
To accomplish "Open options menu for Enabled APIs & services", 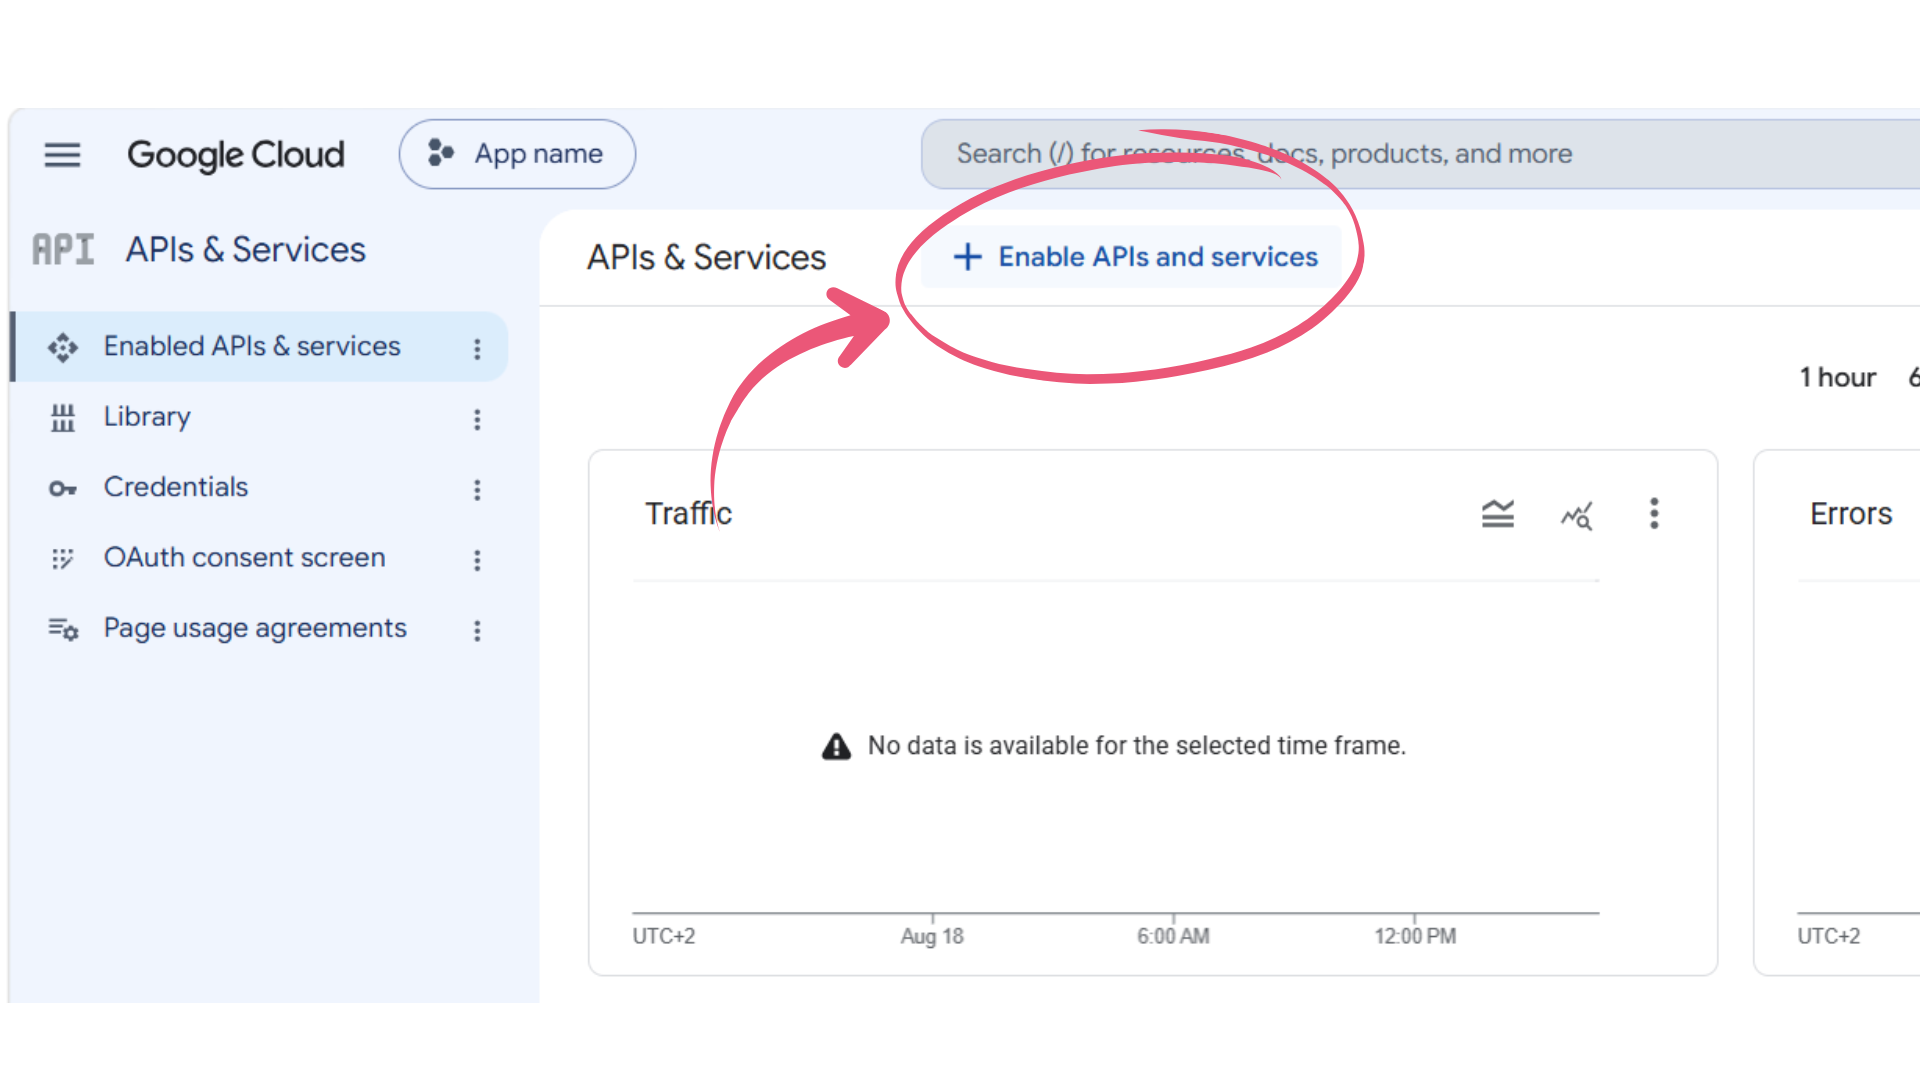I will [477, 348].
